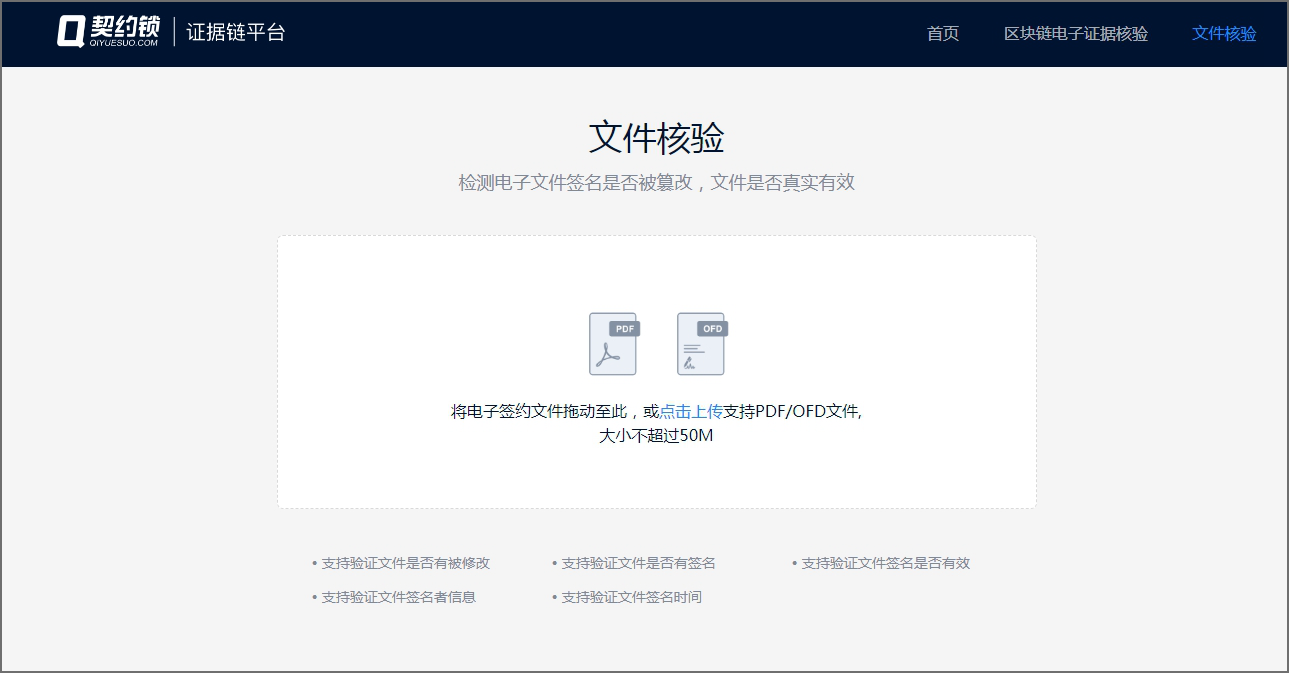Viewport: 1289px width, 673px height.
Task: Click the 支持验证文件签名者信息 feature item
Action: click(x=398, y=597)
